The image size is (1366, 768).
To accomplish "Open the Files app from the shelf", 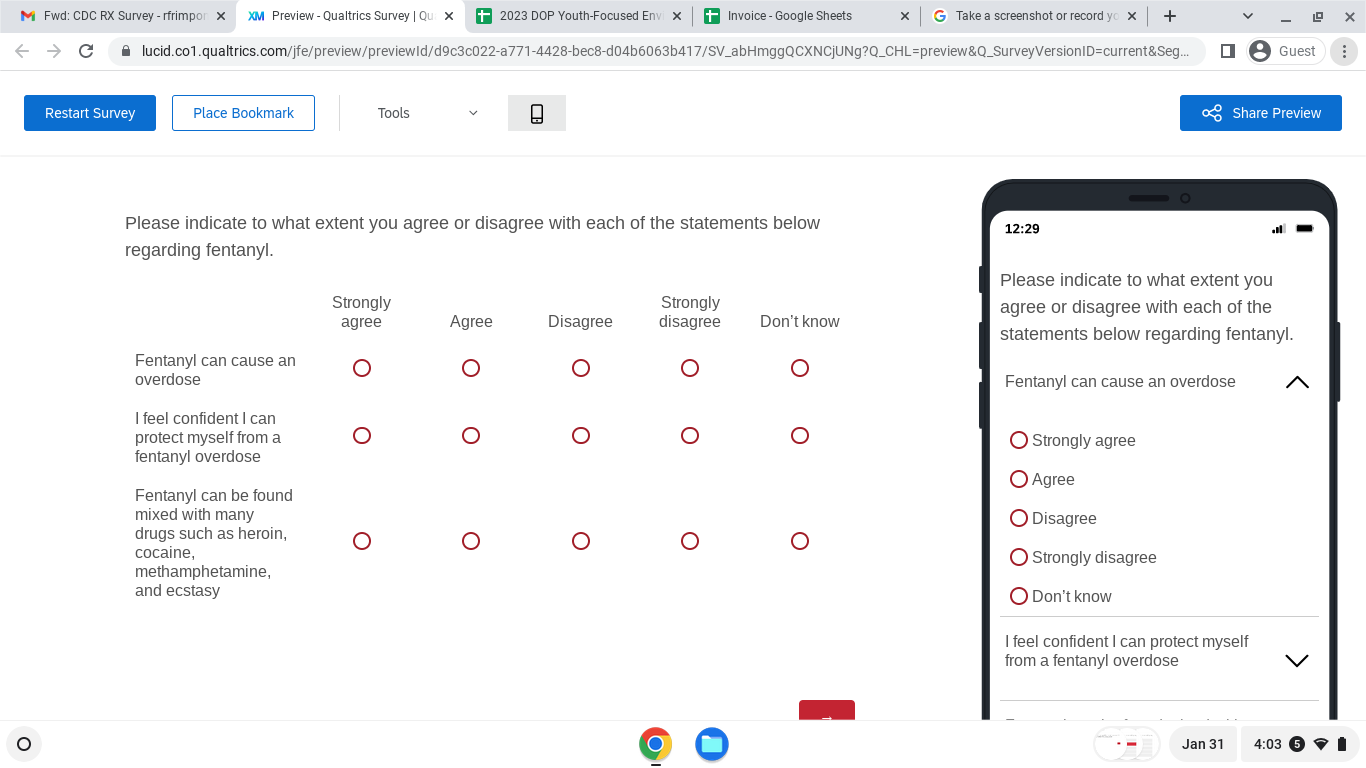I will pos(711,744).
